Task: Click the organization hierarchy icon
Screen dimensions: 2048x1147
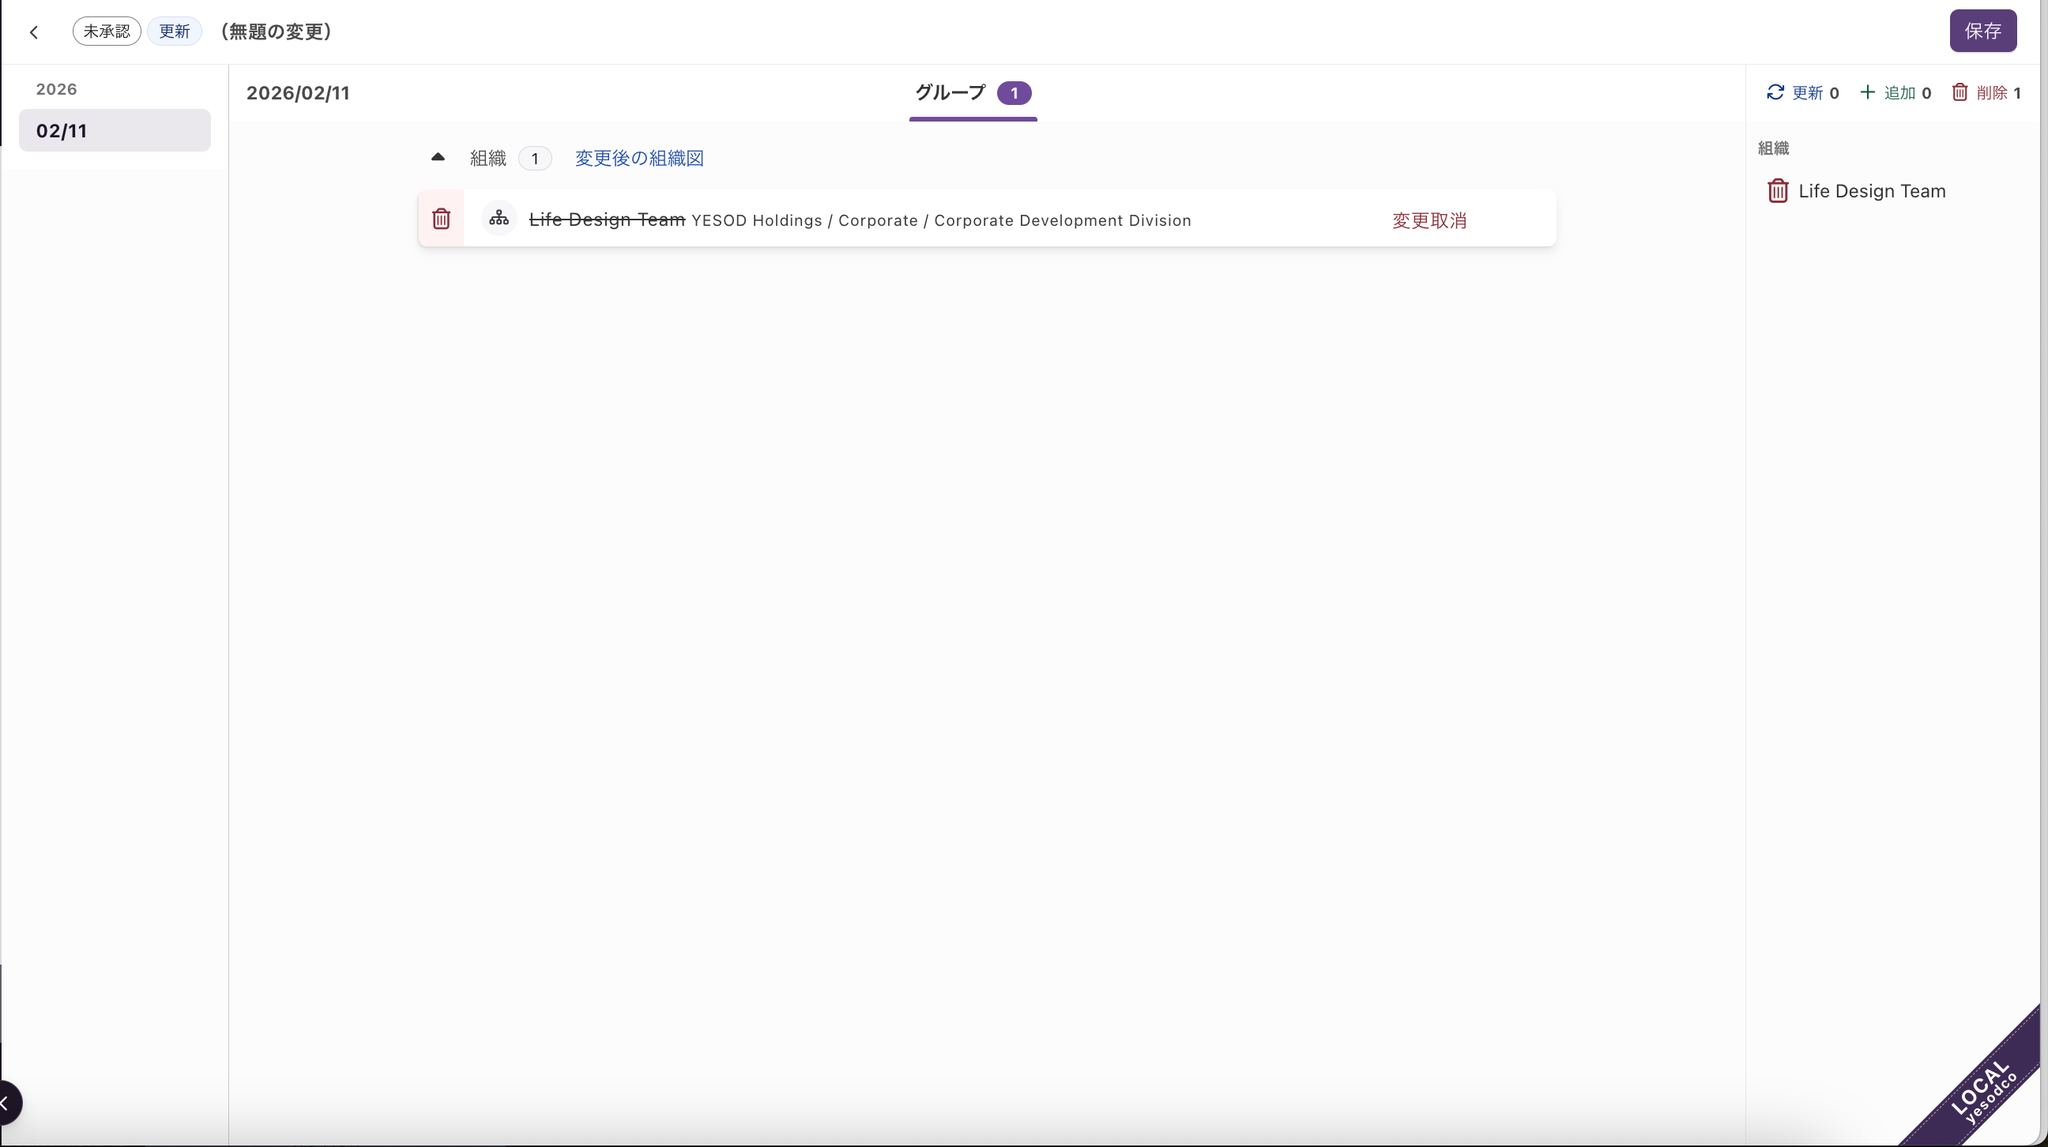Action: click(x=499, y=218)
